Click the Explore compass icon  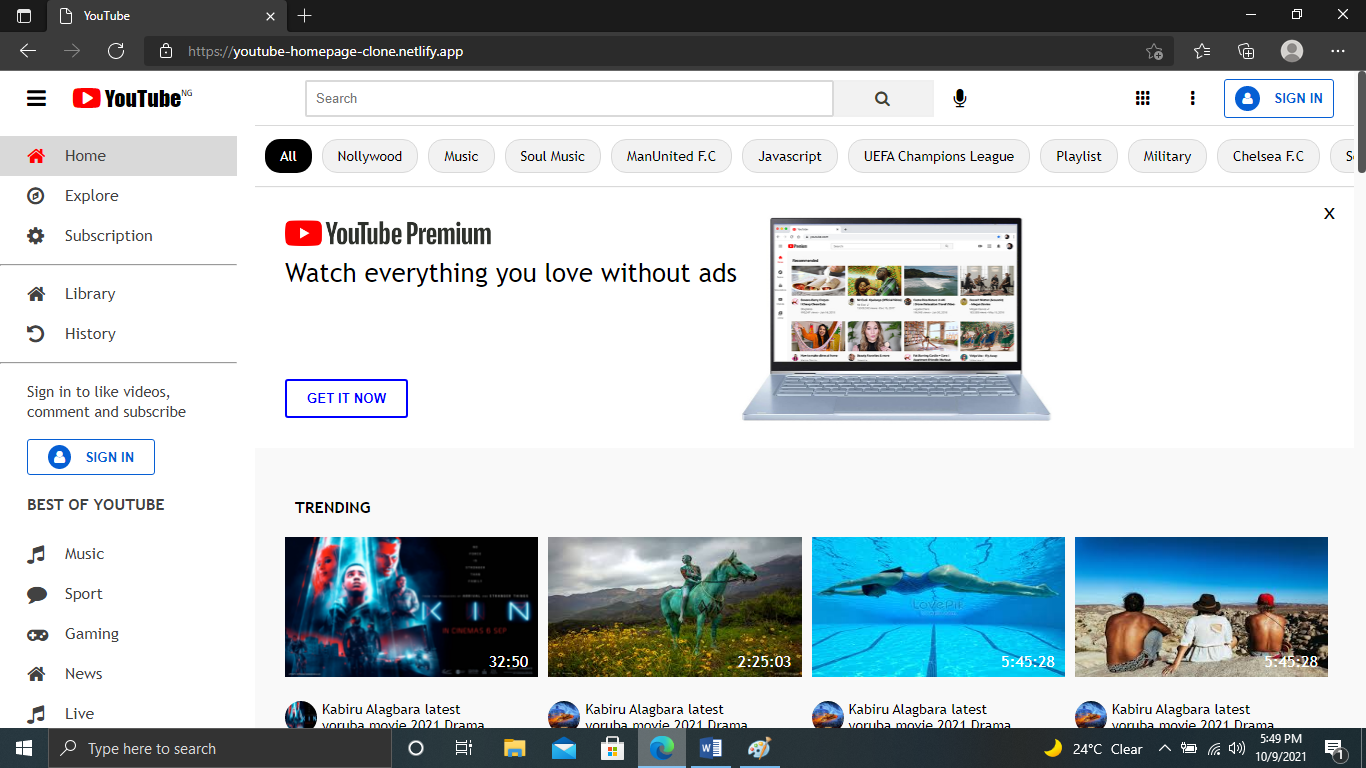[36, 196]
